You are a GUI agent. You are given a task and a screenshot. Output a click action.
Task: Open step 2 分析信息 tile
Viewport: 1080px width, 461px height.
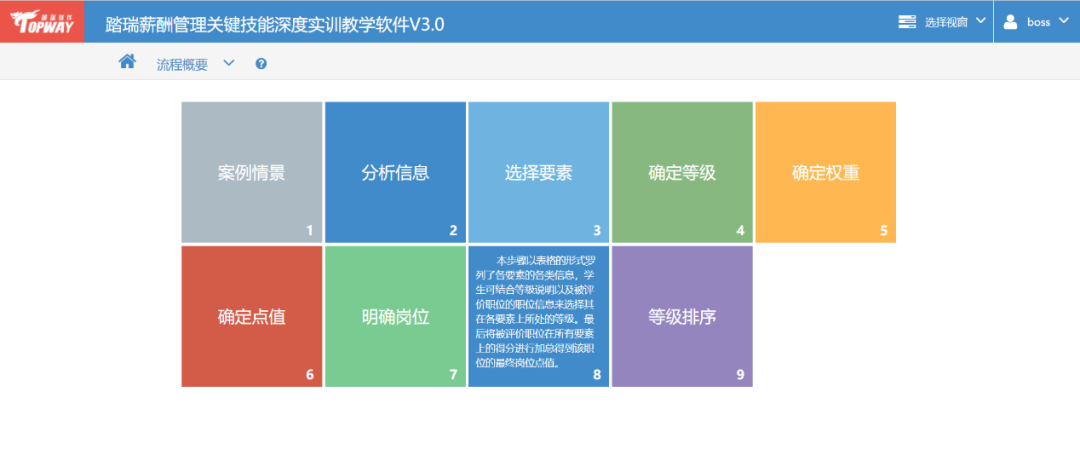point(395,172)
